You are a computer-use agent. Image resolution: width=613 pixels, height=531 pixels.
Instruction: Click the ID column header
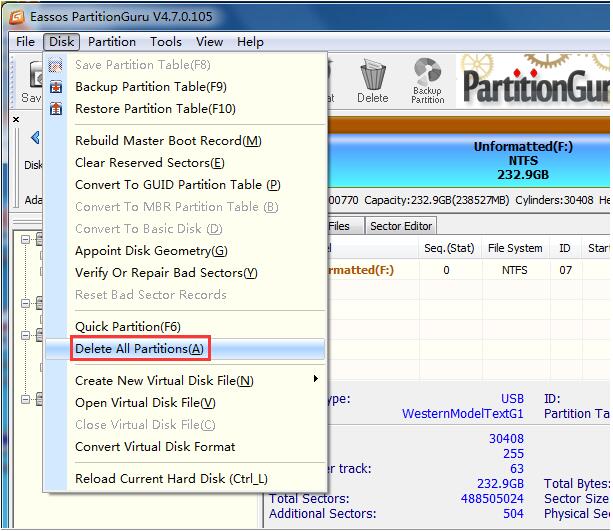click(x=565, y=248)
